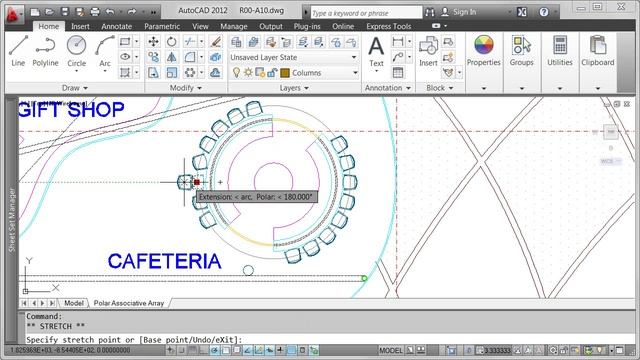
Task: Switch to the Model layout tab
Action: coord(73,303)
